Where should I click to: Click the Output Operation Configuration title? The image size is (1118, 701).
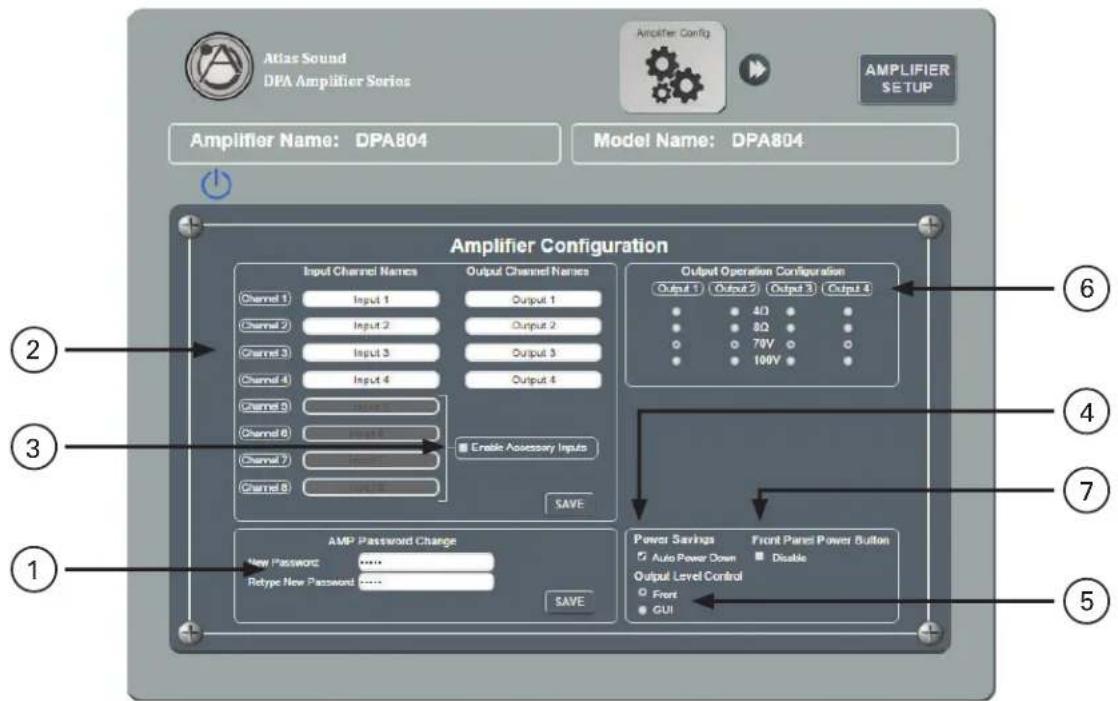pos(762,271)
